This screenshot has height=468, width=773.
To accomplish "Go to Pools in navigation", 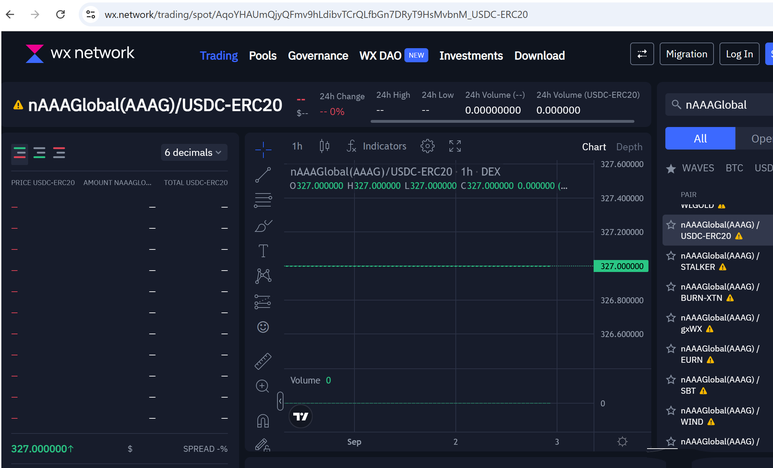I will (263, 56).
